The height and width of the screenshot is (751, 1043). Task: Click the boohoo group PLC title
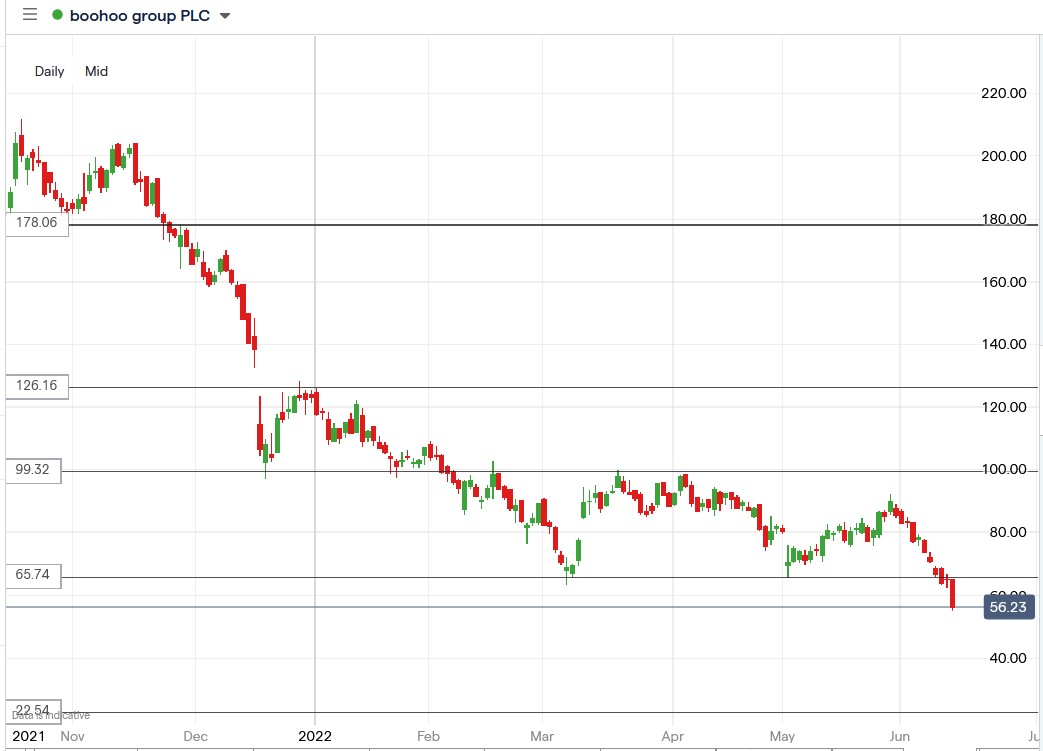tap(140, 16)
